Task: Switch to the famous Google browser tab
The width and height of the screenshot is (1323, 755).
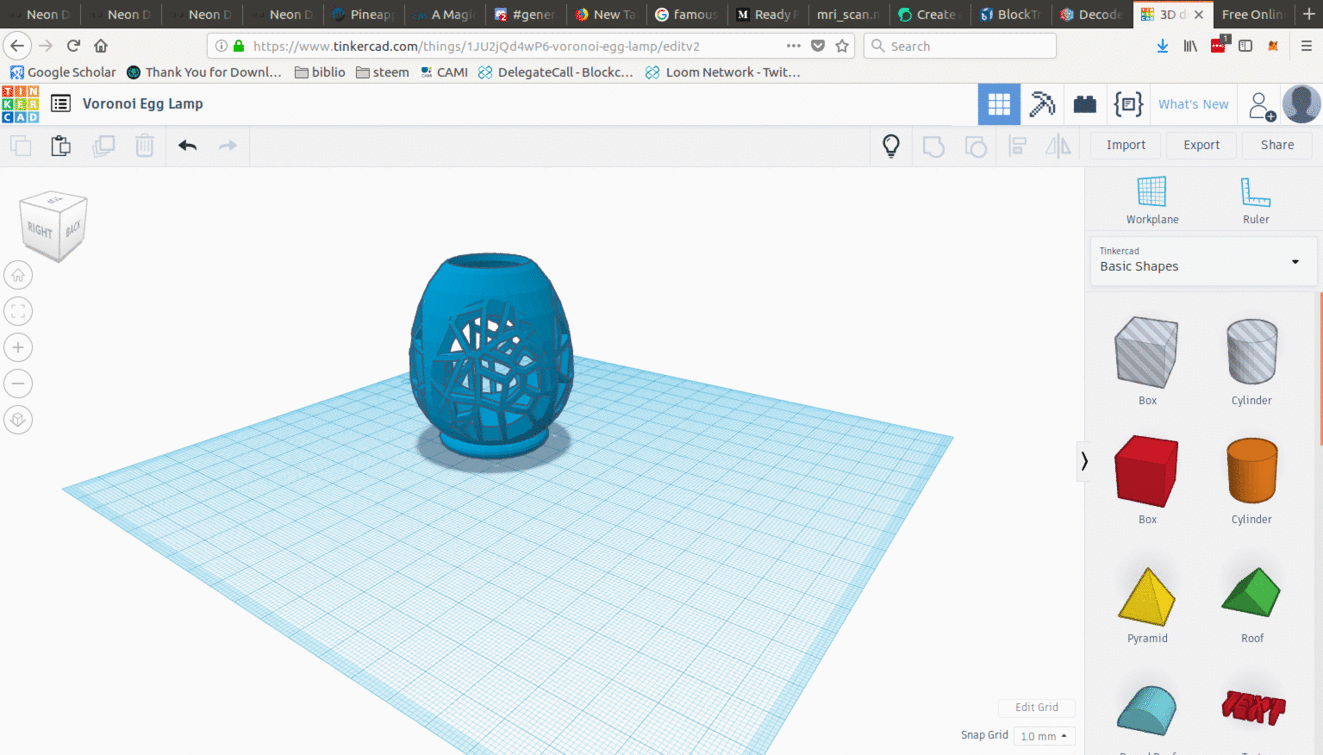Action: tap(687, 14)
